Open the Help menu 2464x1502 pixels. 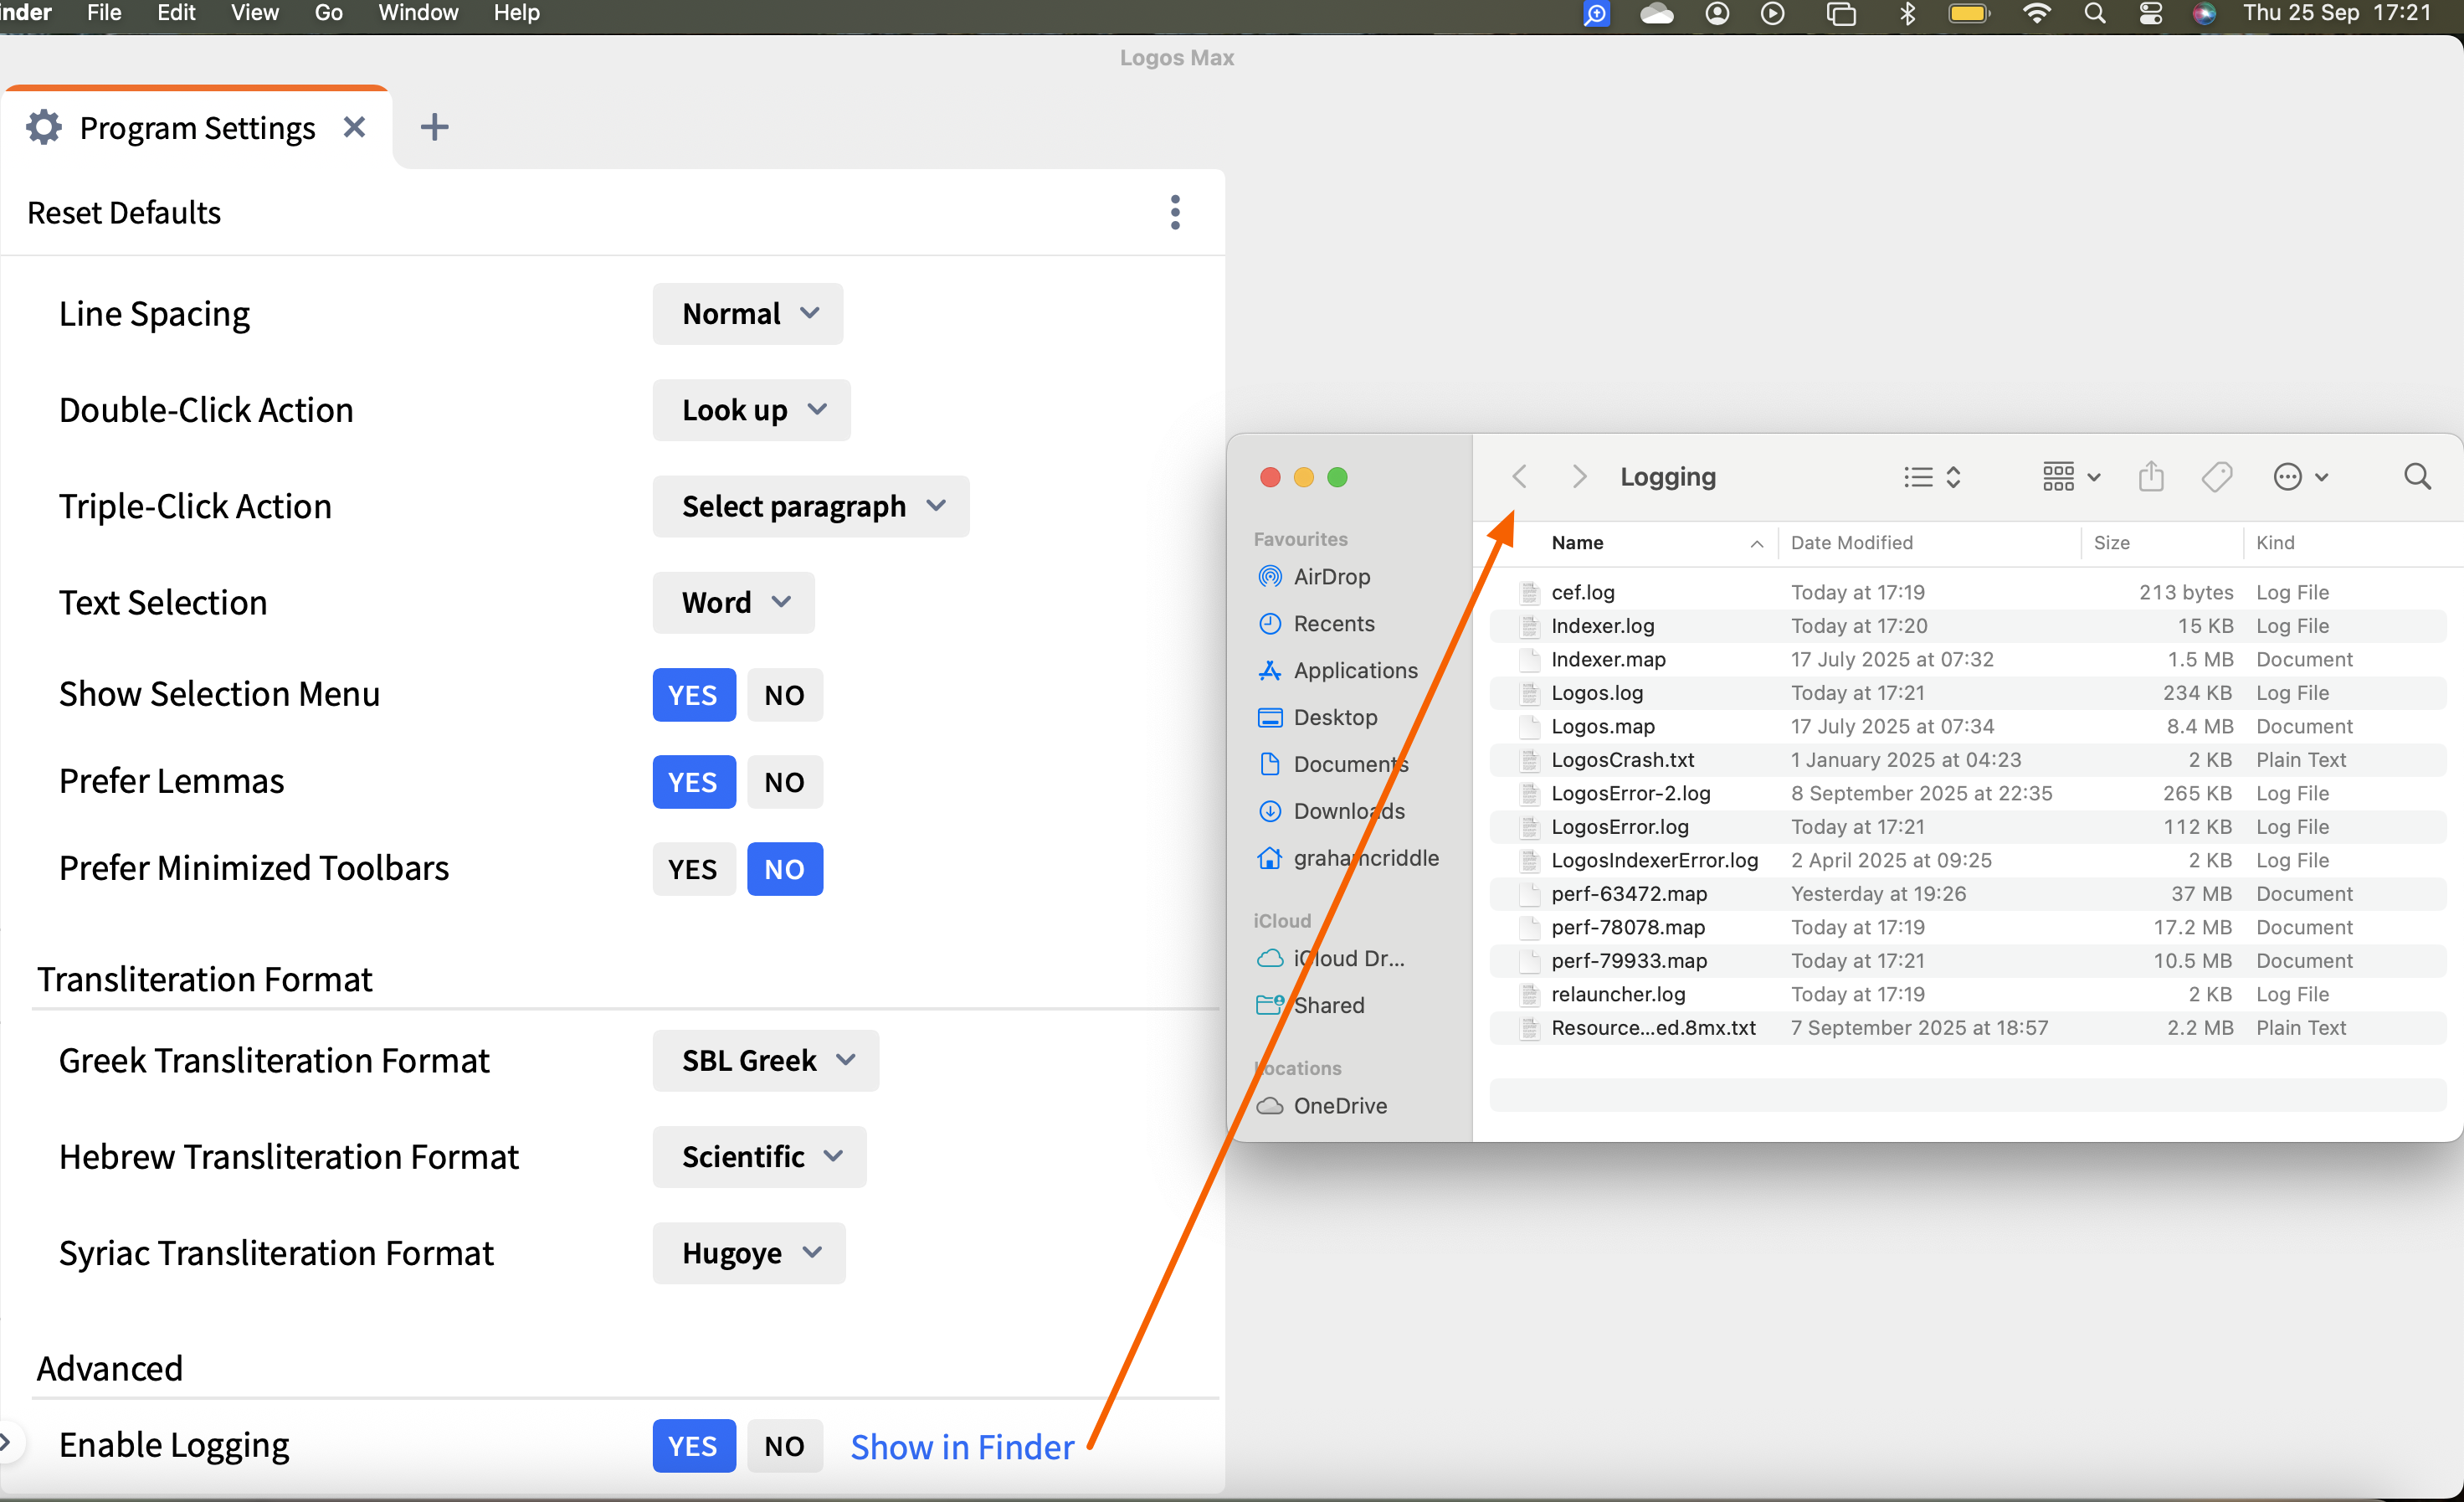coord(516,13)
